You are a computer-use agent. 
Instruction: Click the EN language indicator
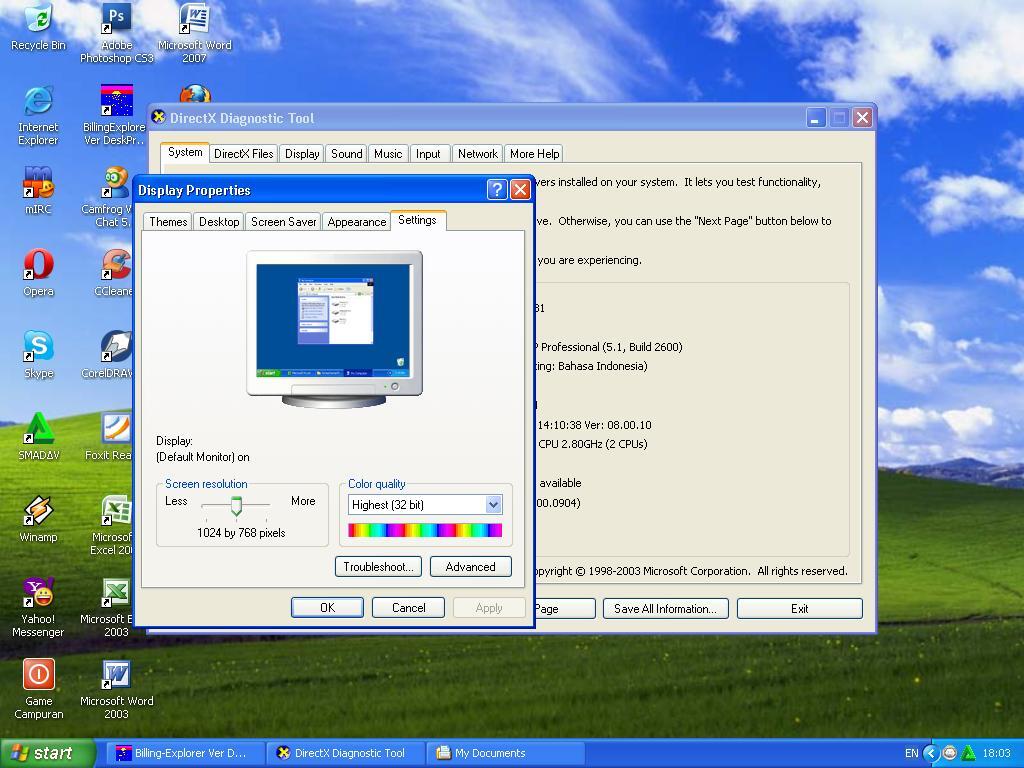click(912, 753)
